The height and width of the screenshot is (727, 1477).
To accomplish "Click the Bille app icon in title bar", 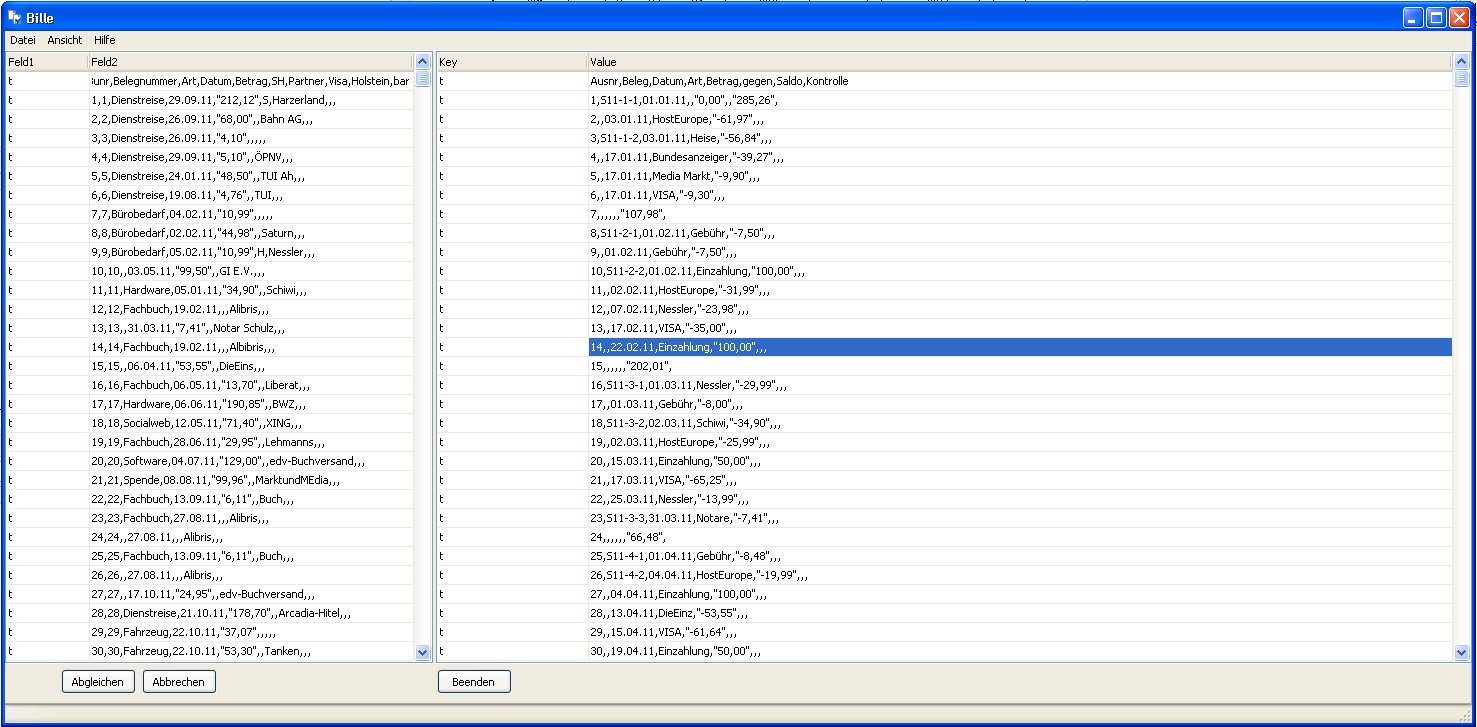I will (15, 18).
